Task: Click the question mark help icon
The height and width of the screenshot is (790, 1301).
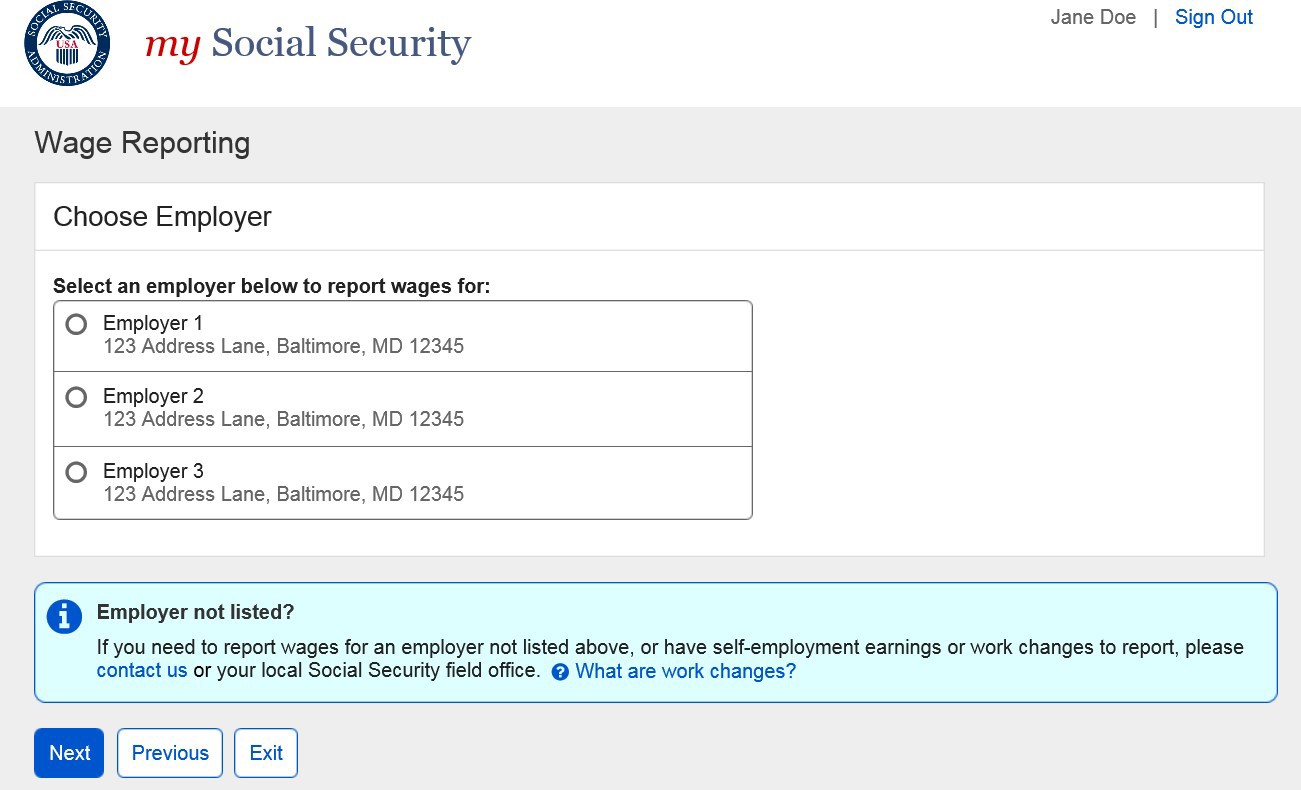Action: tap(560, 672)
